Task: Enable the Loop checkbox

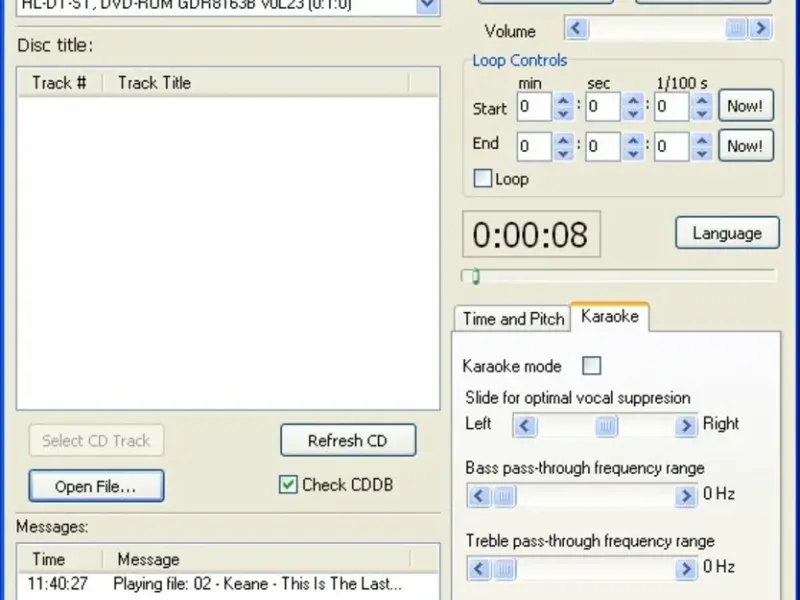Action: tap(483, 179)
